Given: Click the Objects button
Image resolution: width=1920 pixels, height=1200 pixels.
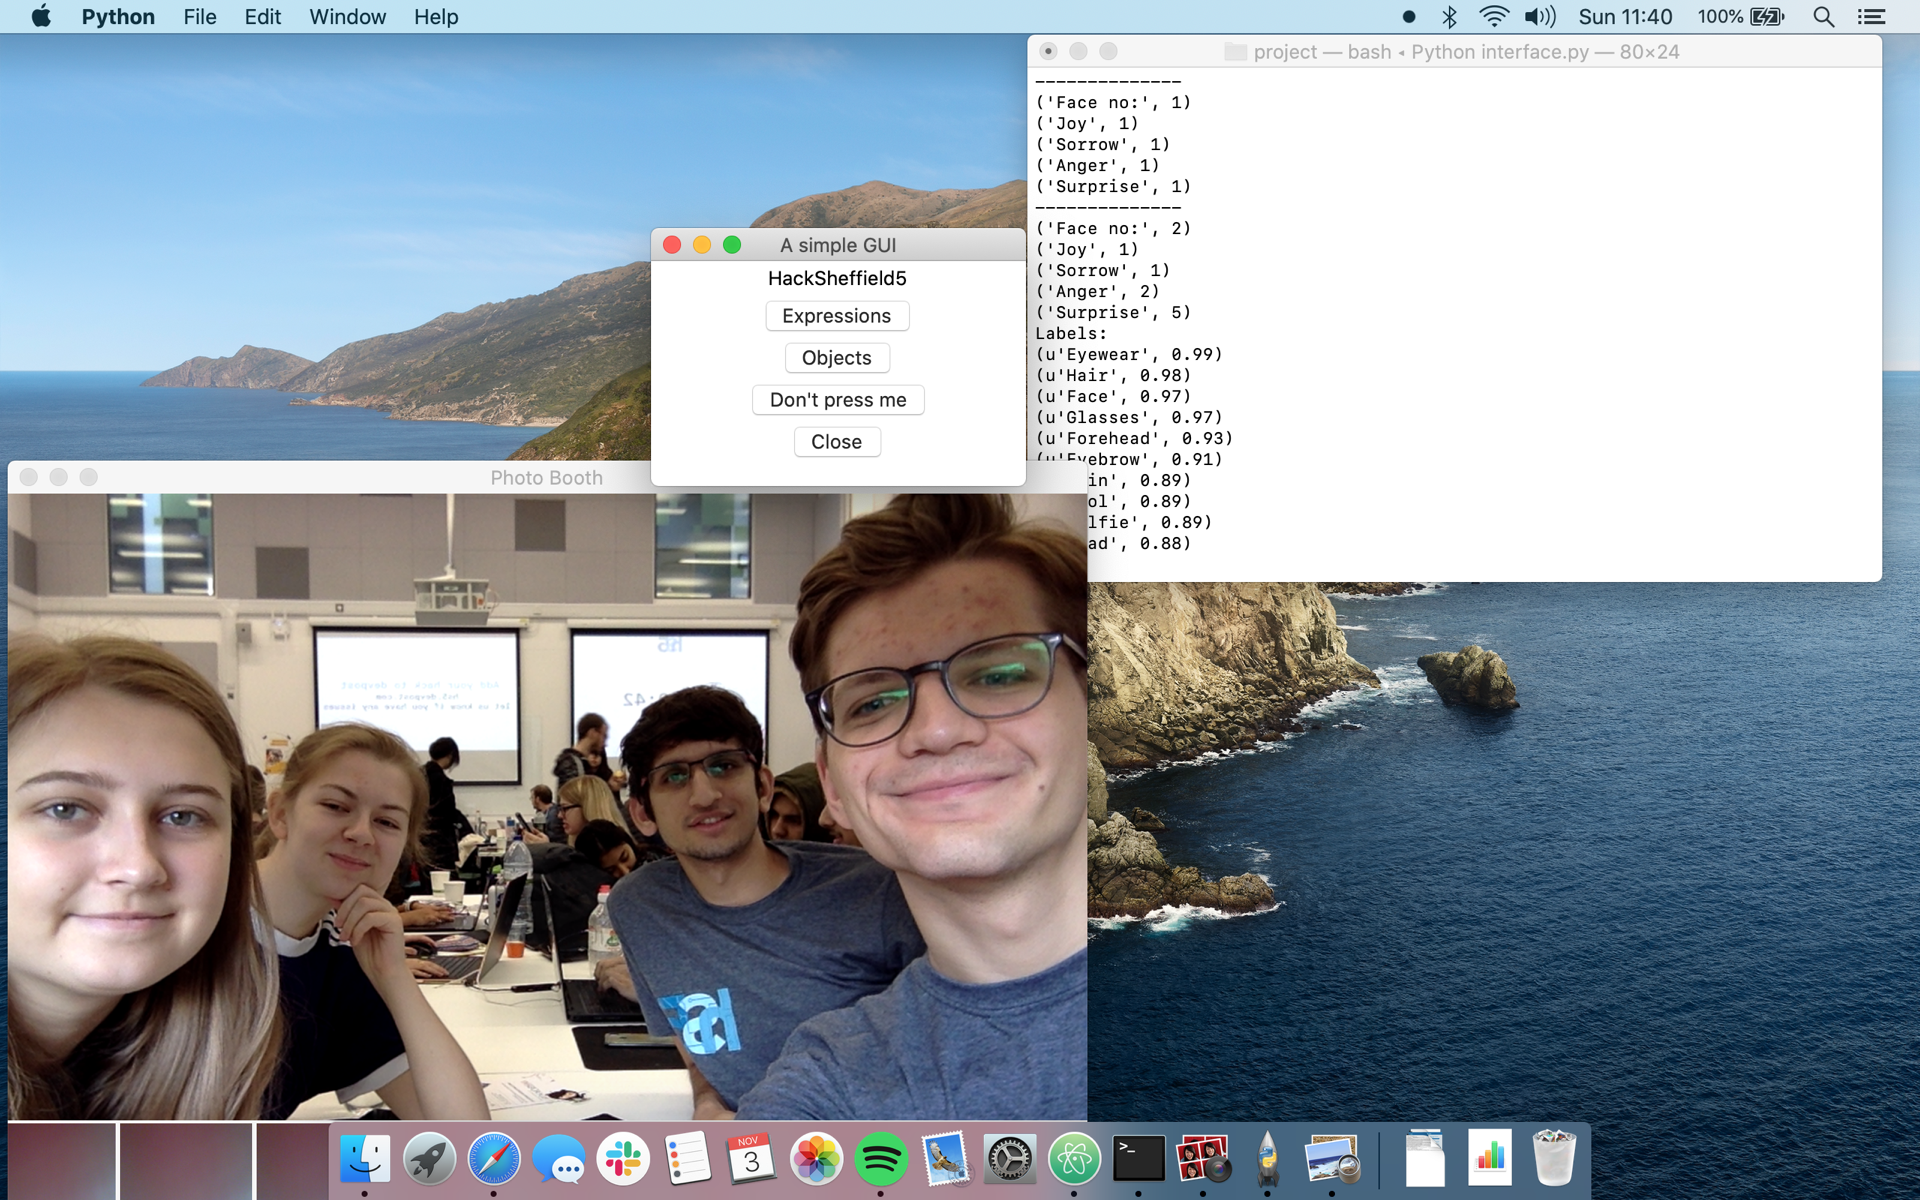Looking at the screenshot, I should [836, 358].
